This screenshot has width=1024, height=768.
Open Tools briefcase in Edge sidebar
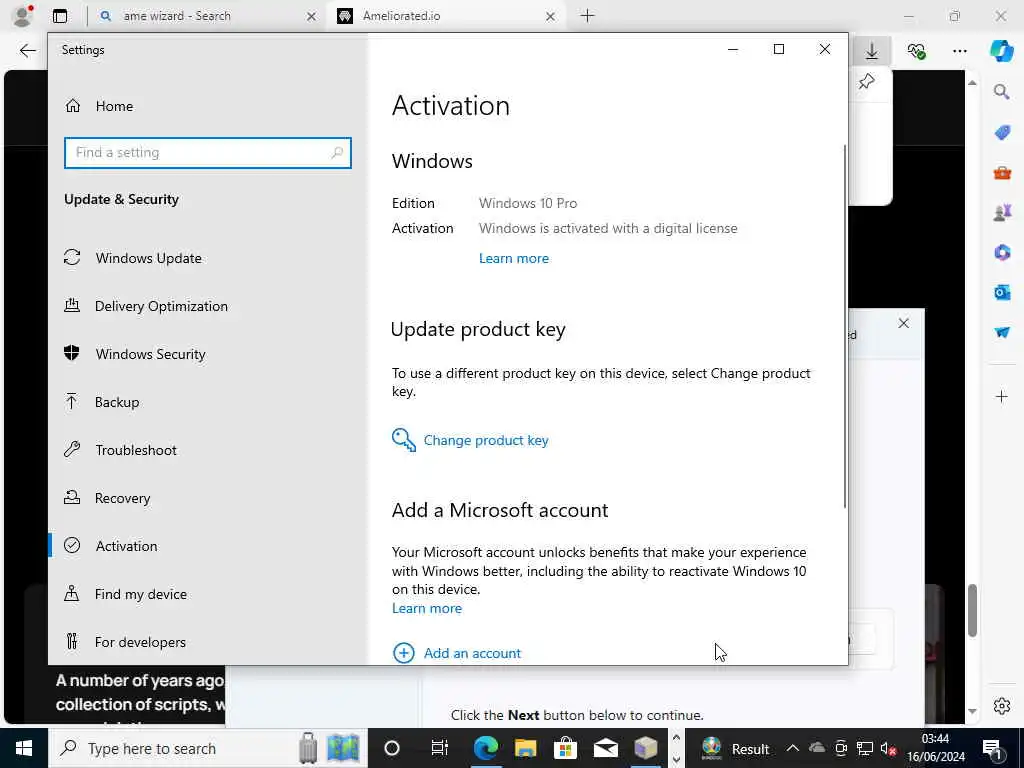(1002, 172)
